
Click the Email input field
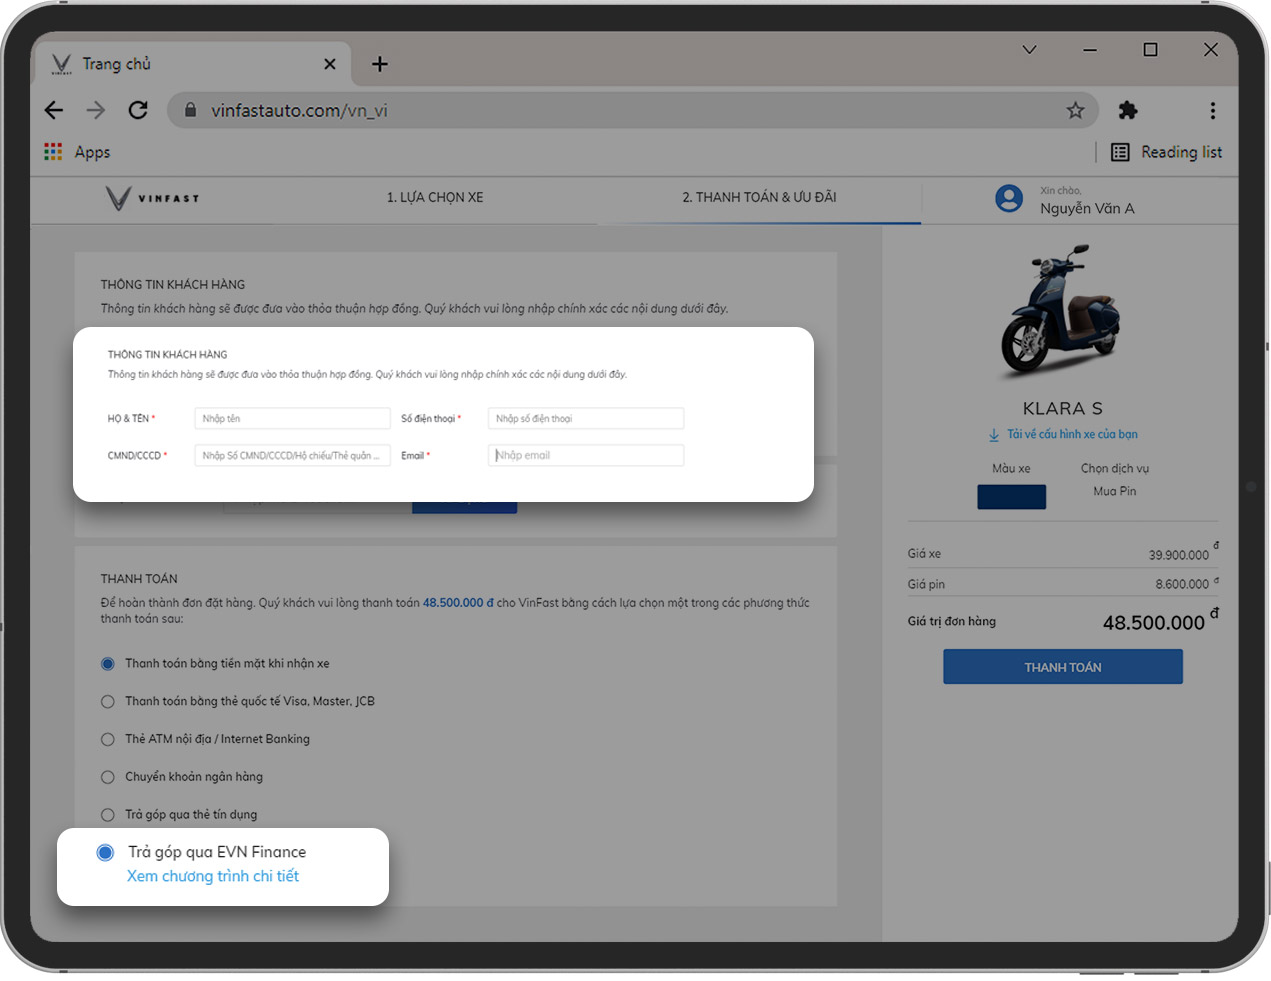coord(586,456)
